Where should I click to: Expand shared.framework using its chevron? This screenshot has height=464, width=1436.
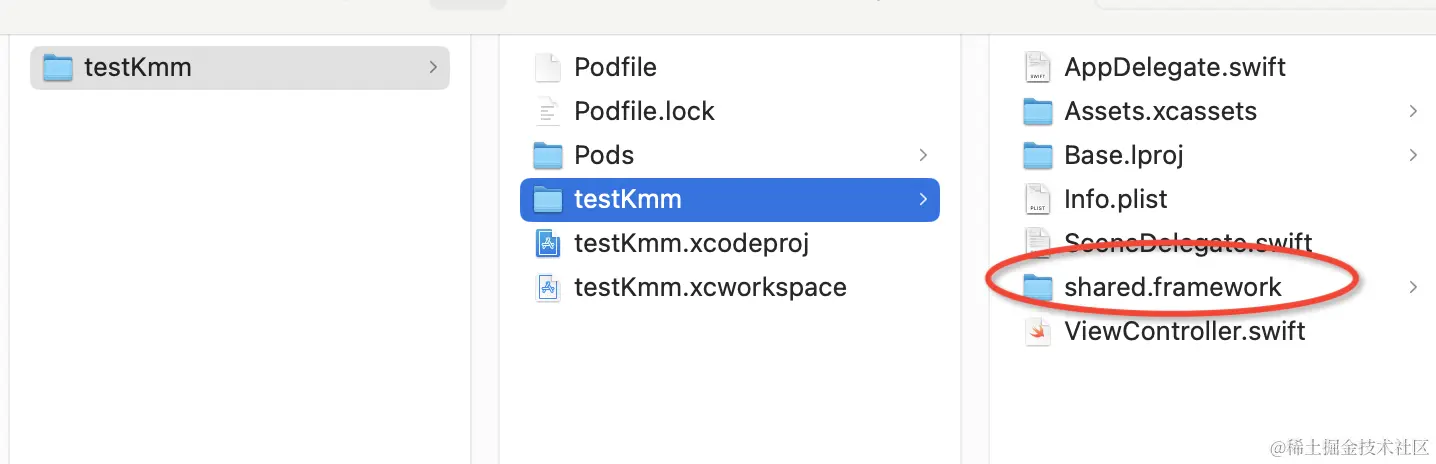pos(1413,287)
